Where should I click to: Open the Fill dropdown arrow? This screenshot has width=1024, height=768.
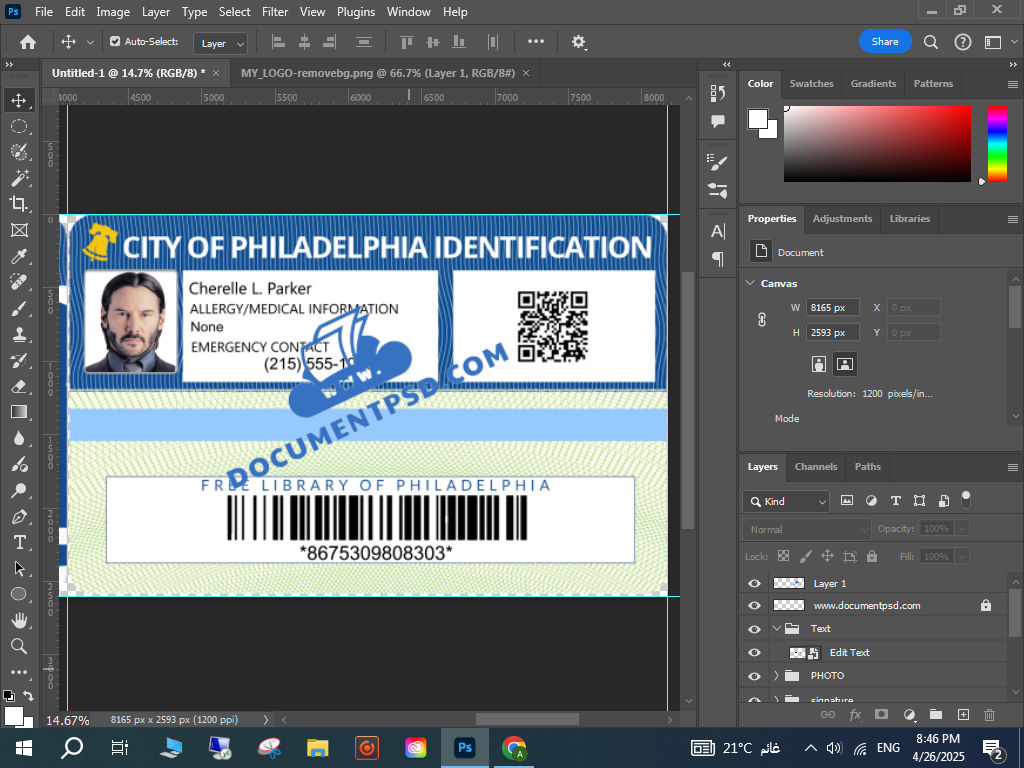963,556
